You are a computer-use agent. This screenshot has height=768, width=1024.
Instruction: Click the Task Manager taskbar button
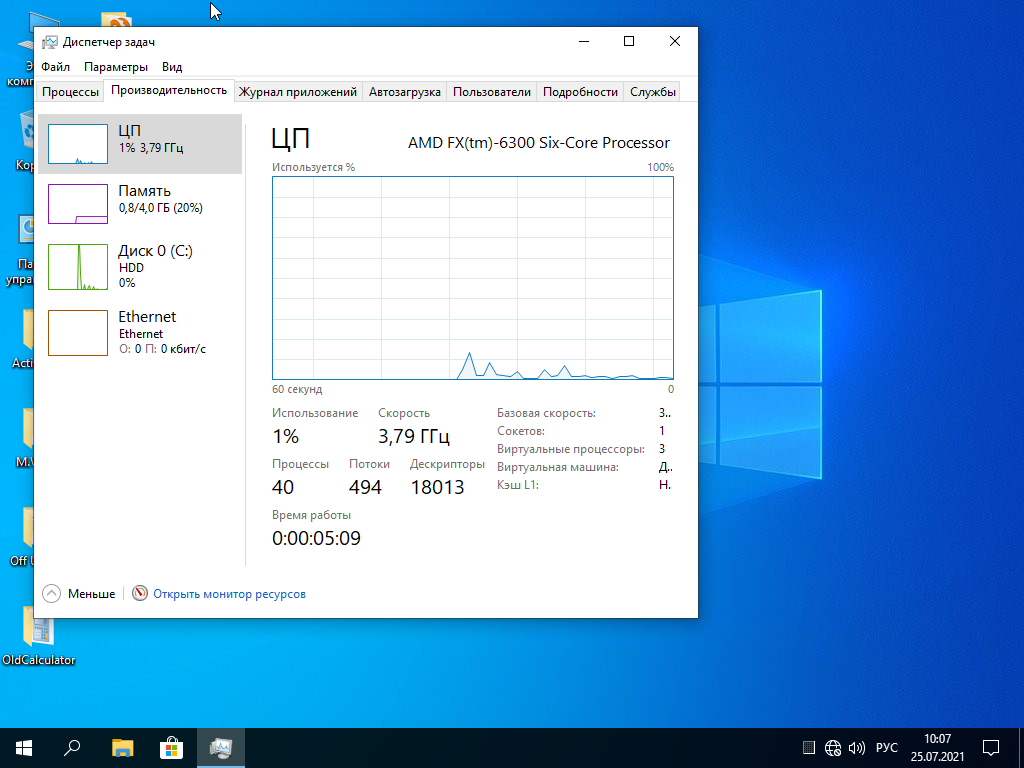point(221,748)
